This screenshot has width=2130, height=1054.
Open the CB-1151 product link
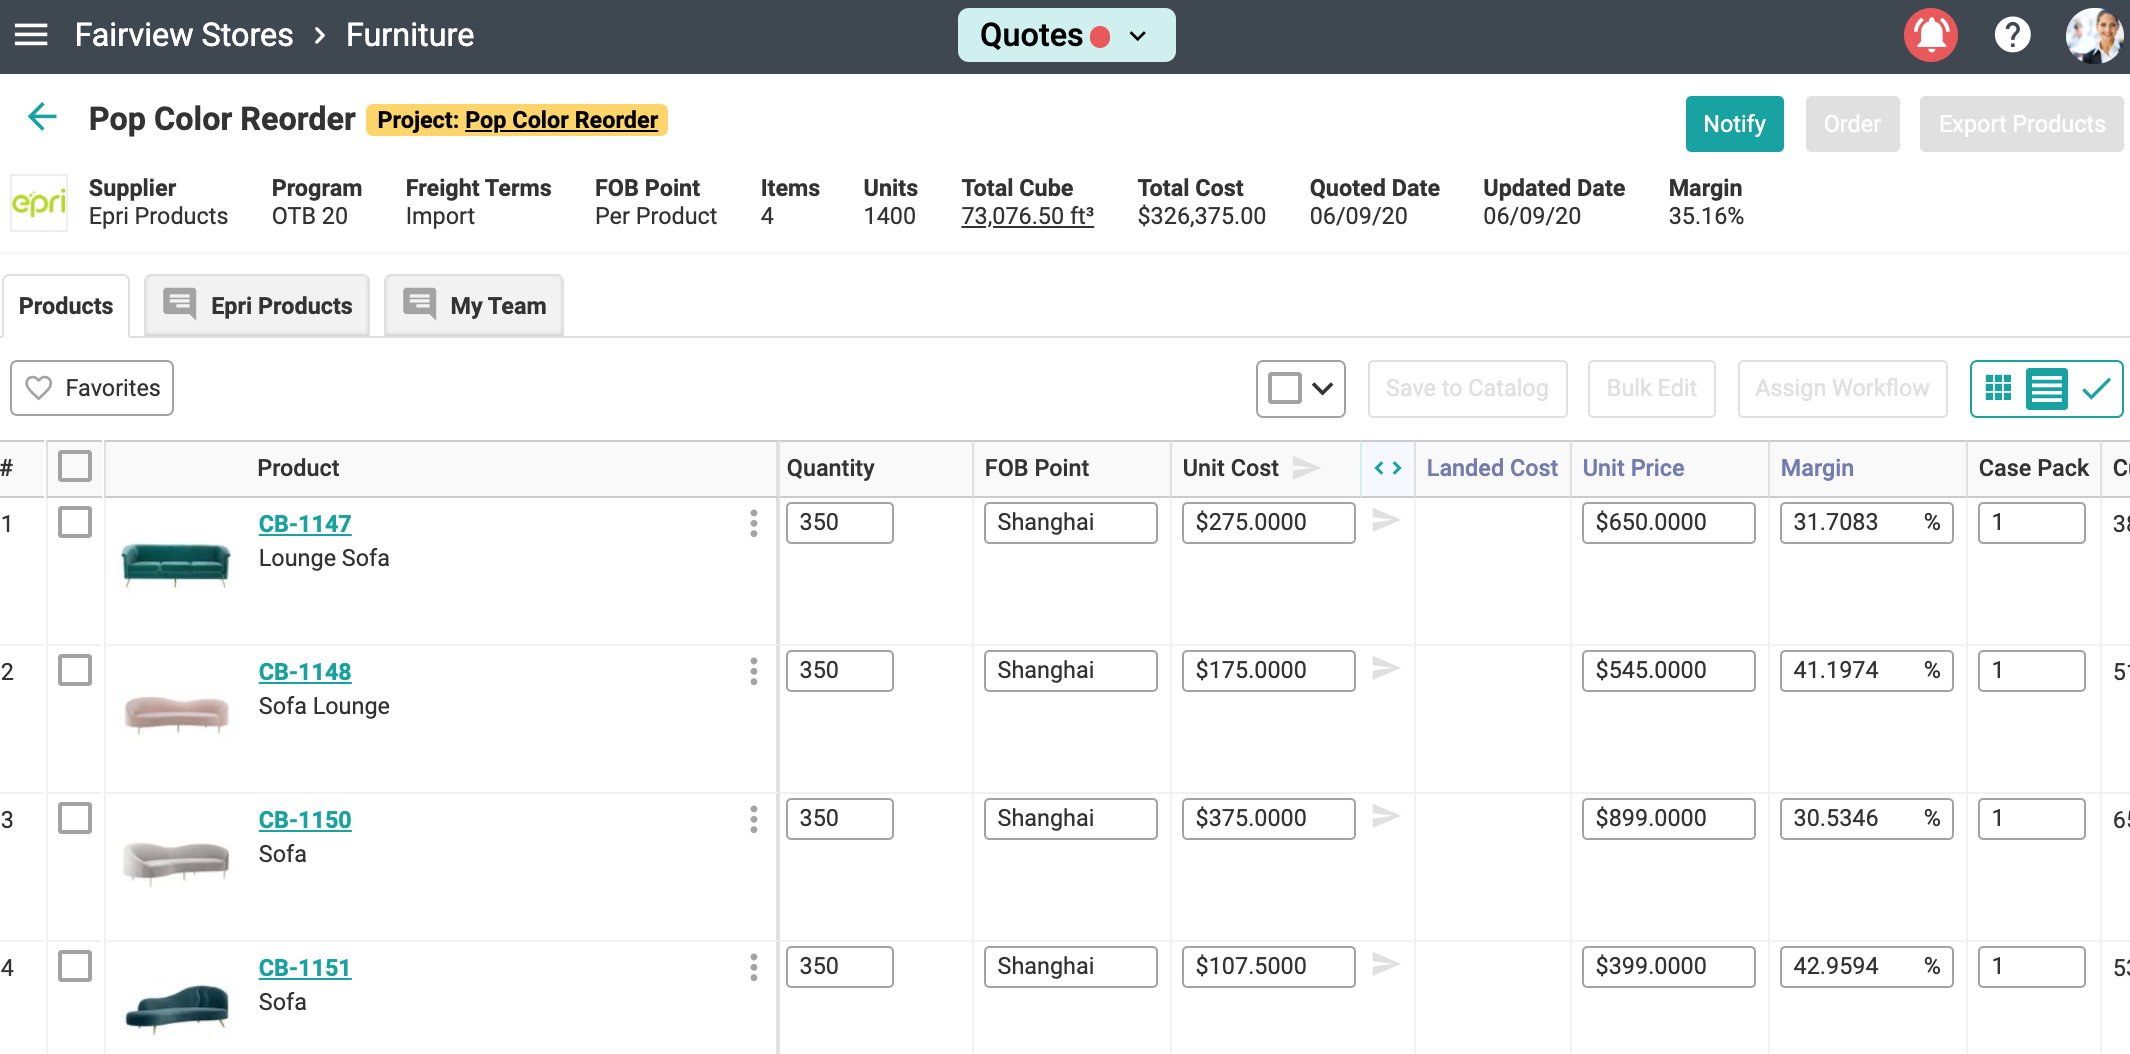tap(305, 967)
